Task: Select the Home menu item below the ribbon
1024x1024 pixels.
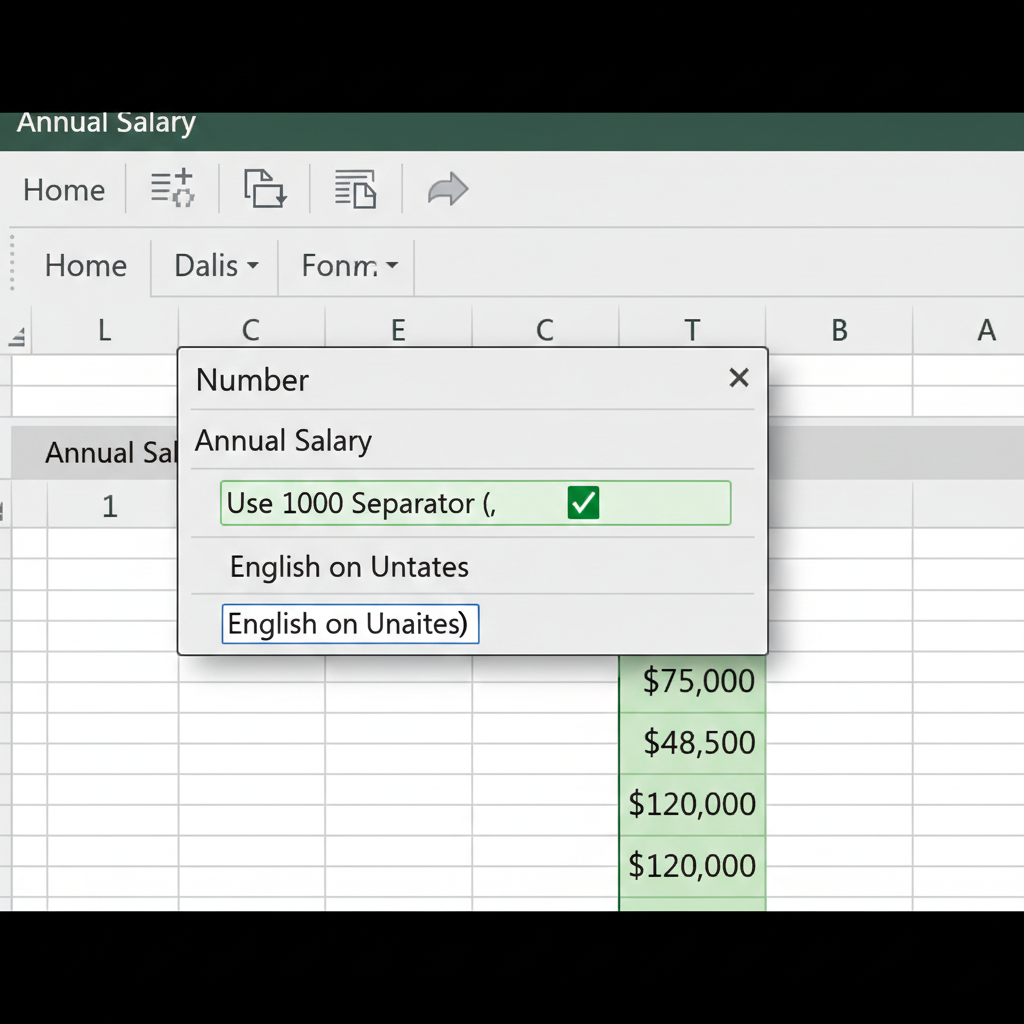Action: pyautogui.click(x=85, y=266)
